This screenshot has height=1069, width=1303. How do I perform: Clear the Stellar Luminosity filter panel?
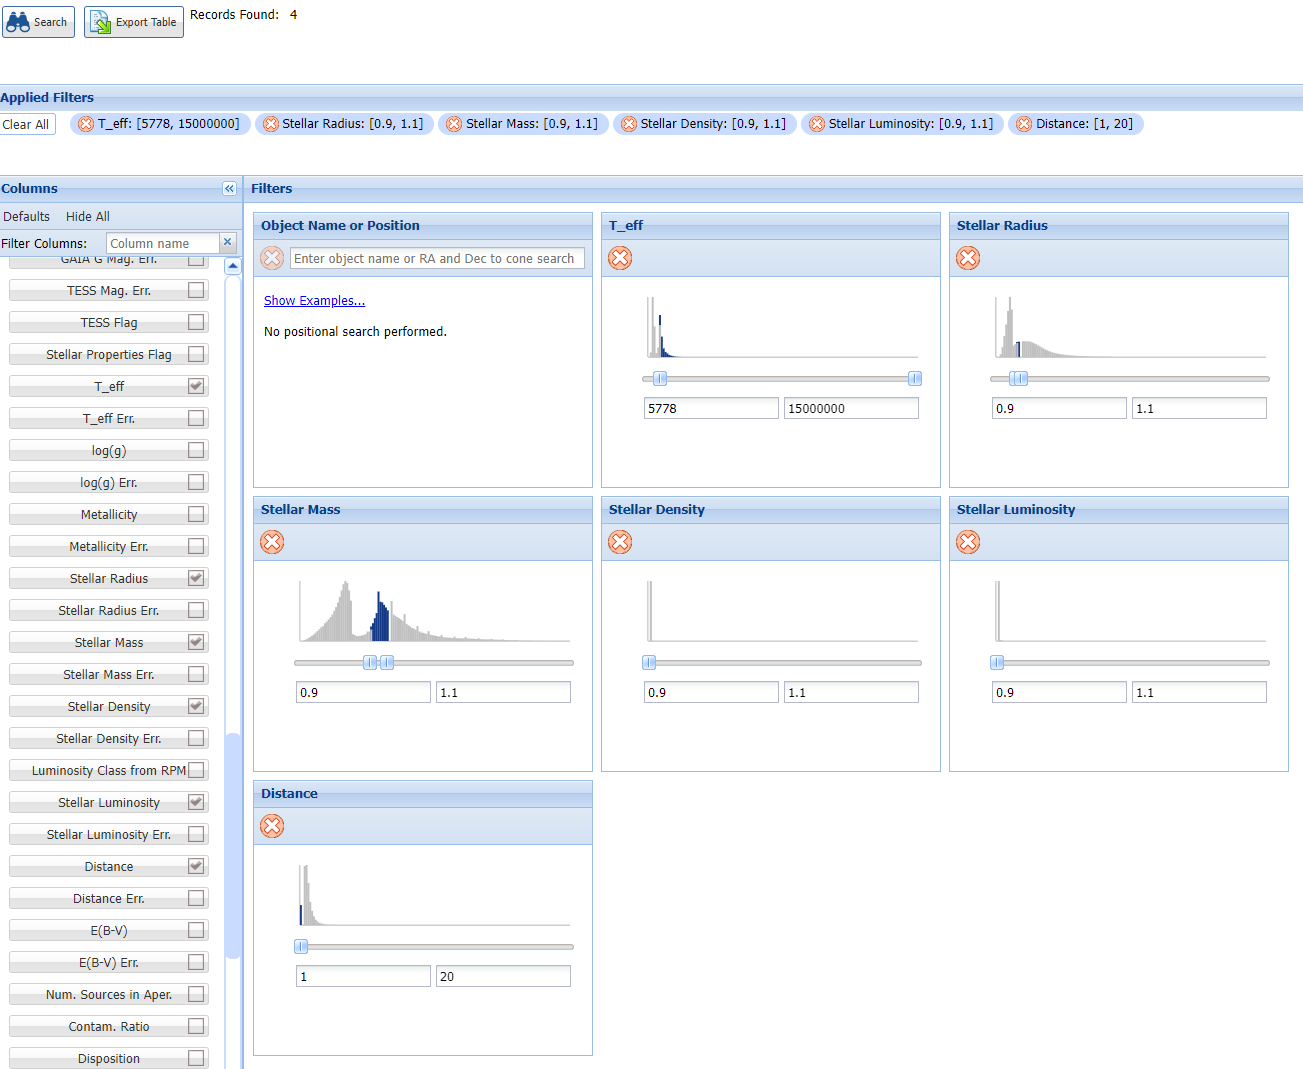pos(967,542)
